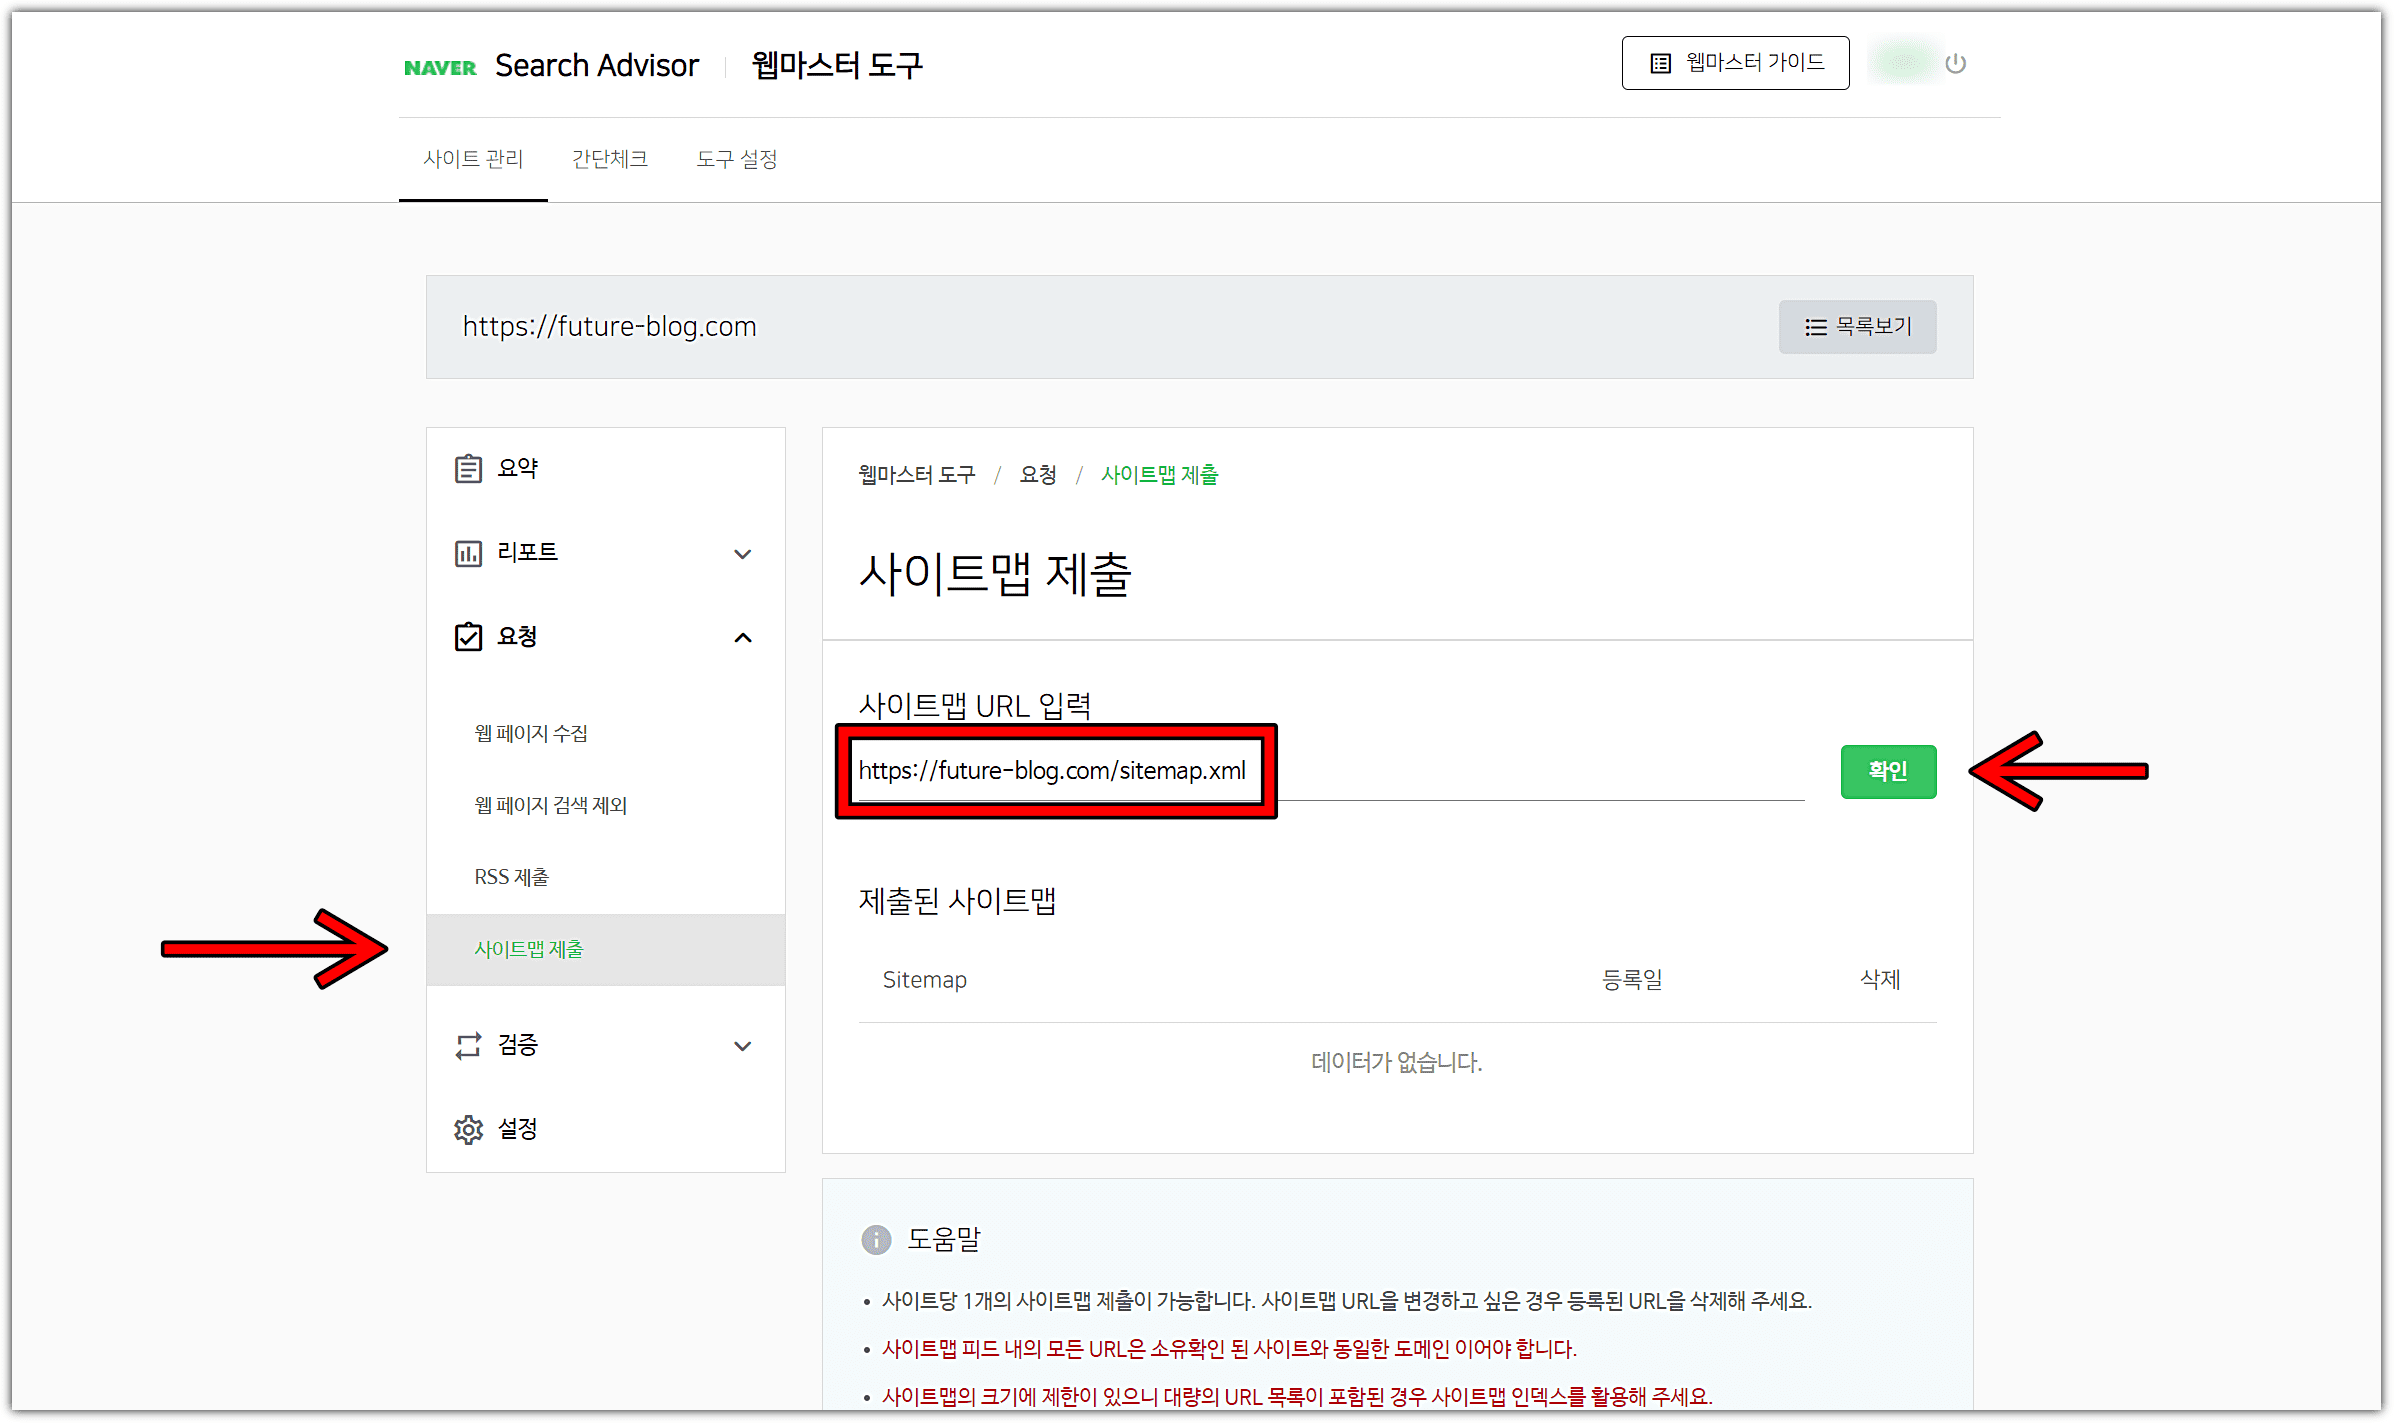The height and width of the screenshot is (1423, 2394).
Task: Click the 리포트 bar chart icon
Action: 469,552
